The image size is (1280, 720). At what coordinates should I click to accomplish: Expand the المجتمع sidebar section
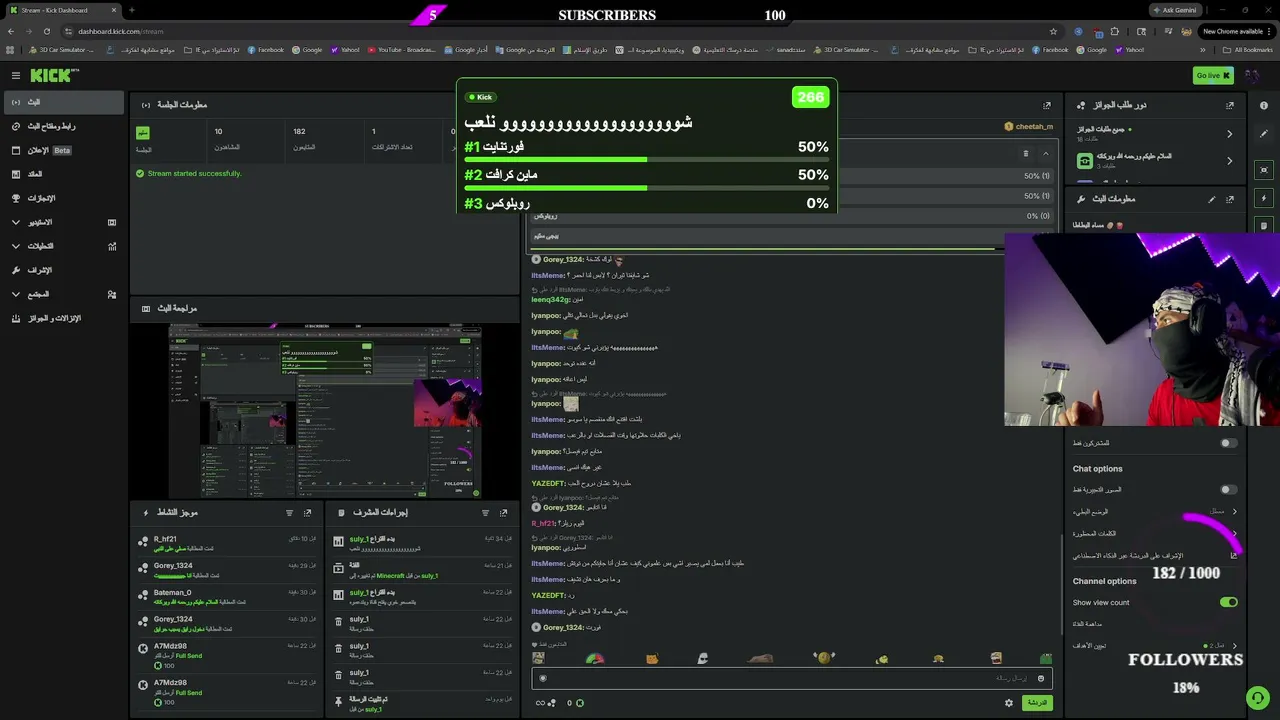point(63,294)
